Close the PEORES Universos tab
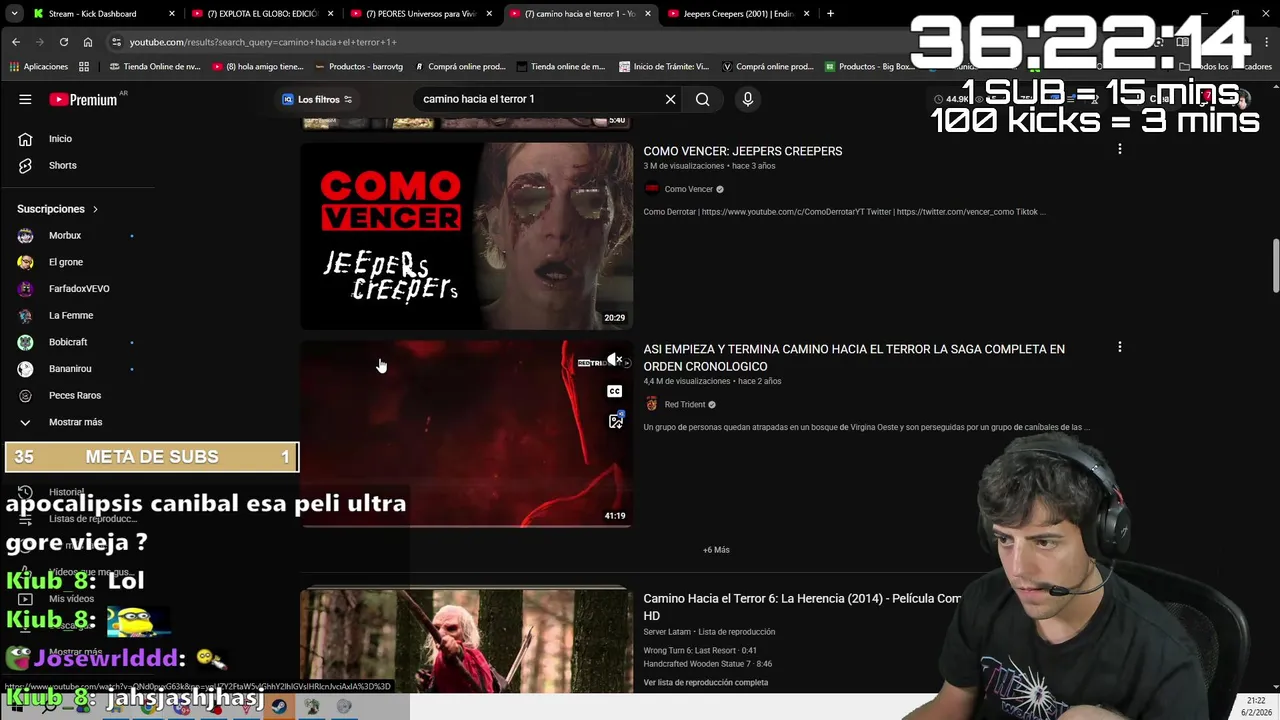 click(488, 14)
